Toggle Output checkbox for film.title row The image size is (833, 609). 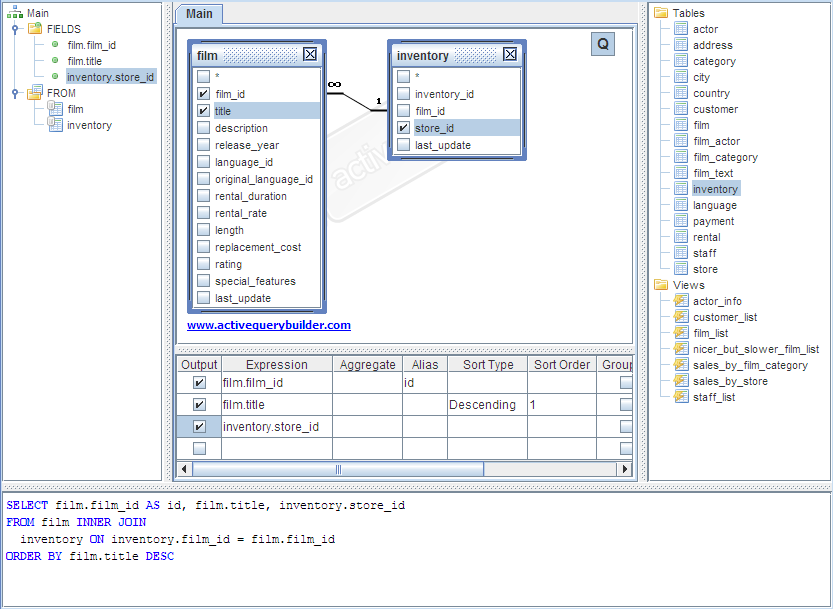199,404
